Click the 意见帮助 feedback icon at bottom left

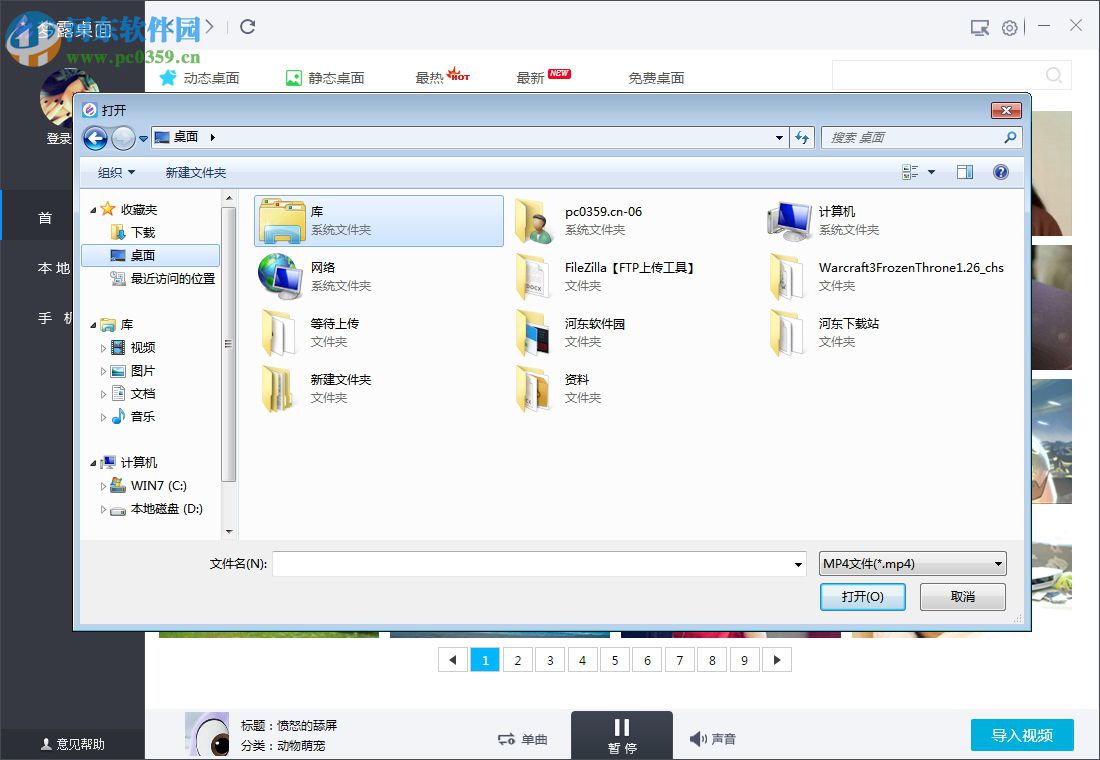tap(48, 743)
